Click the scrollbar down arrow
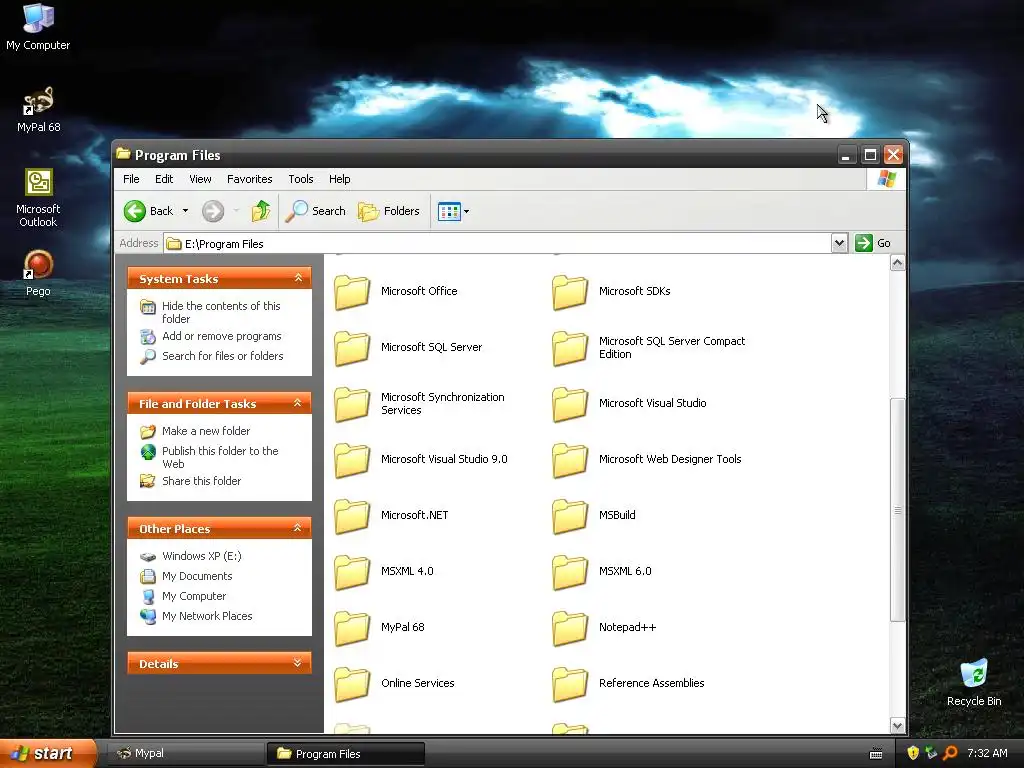This screenshot has height=768, width=1024. pos(897,726)
